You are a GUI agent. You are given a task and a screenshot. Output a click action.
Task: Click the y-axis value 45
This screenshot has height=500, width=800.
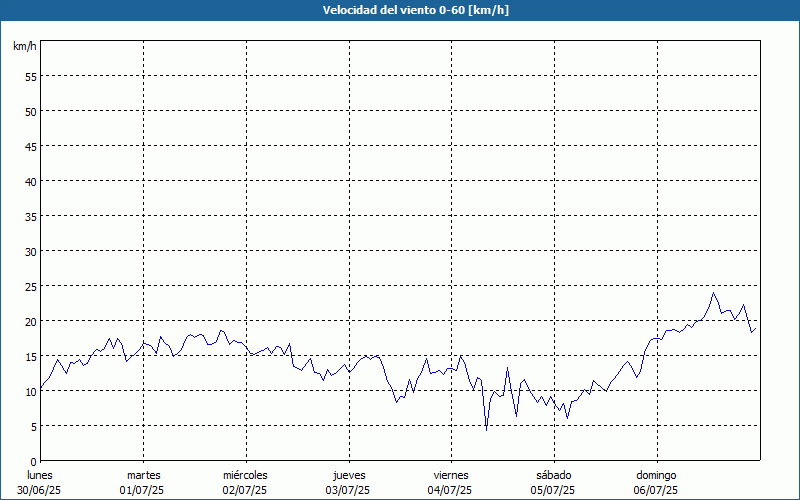click(31, 147)
